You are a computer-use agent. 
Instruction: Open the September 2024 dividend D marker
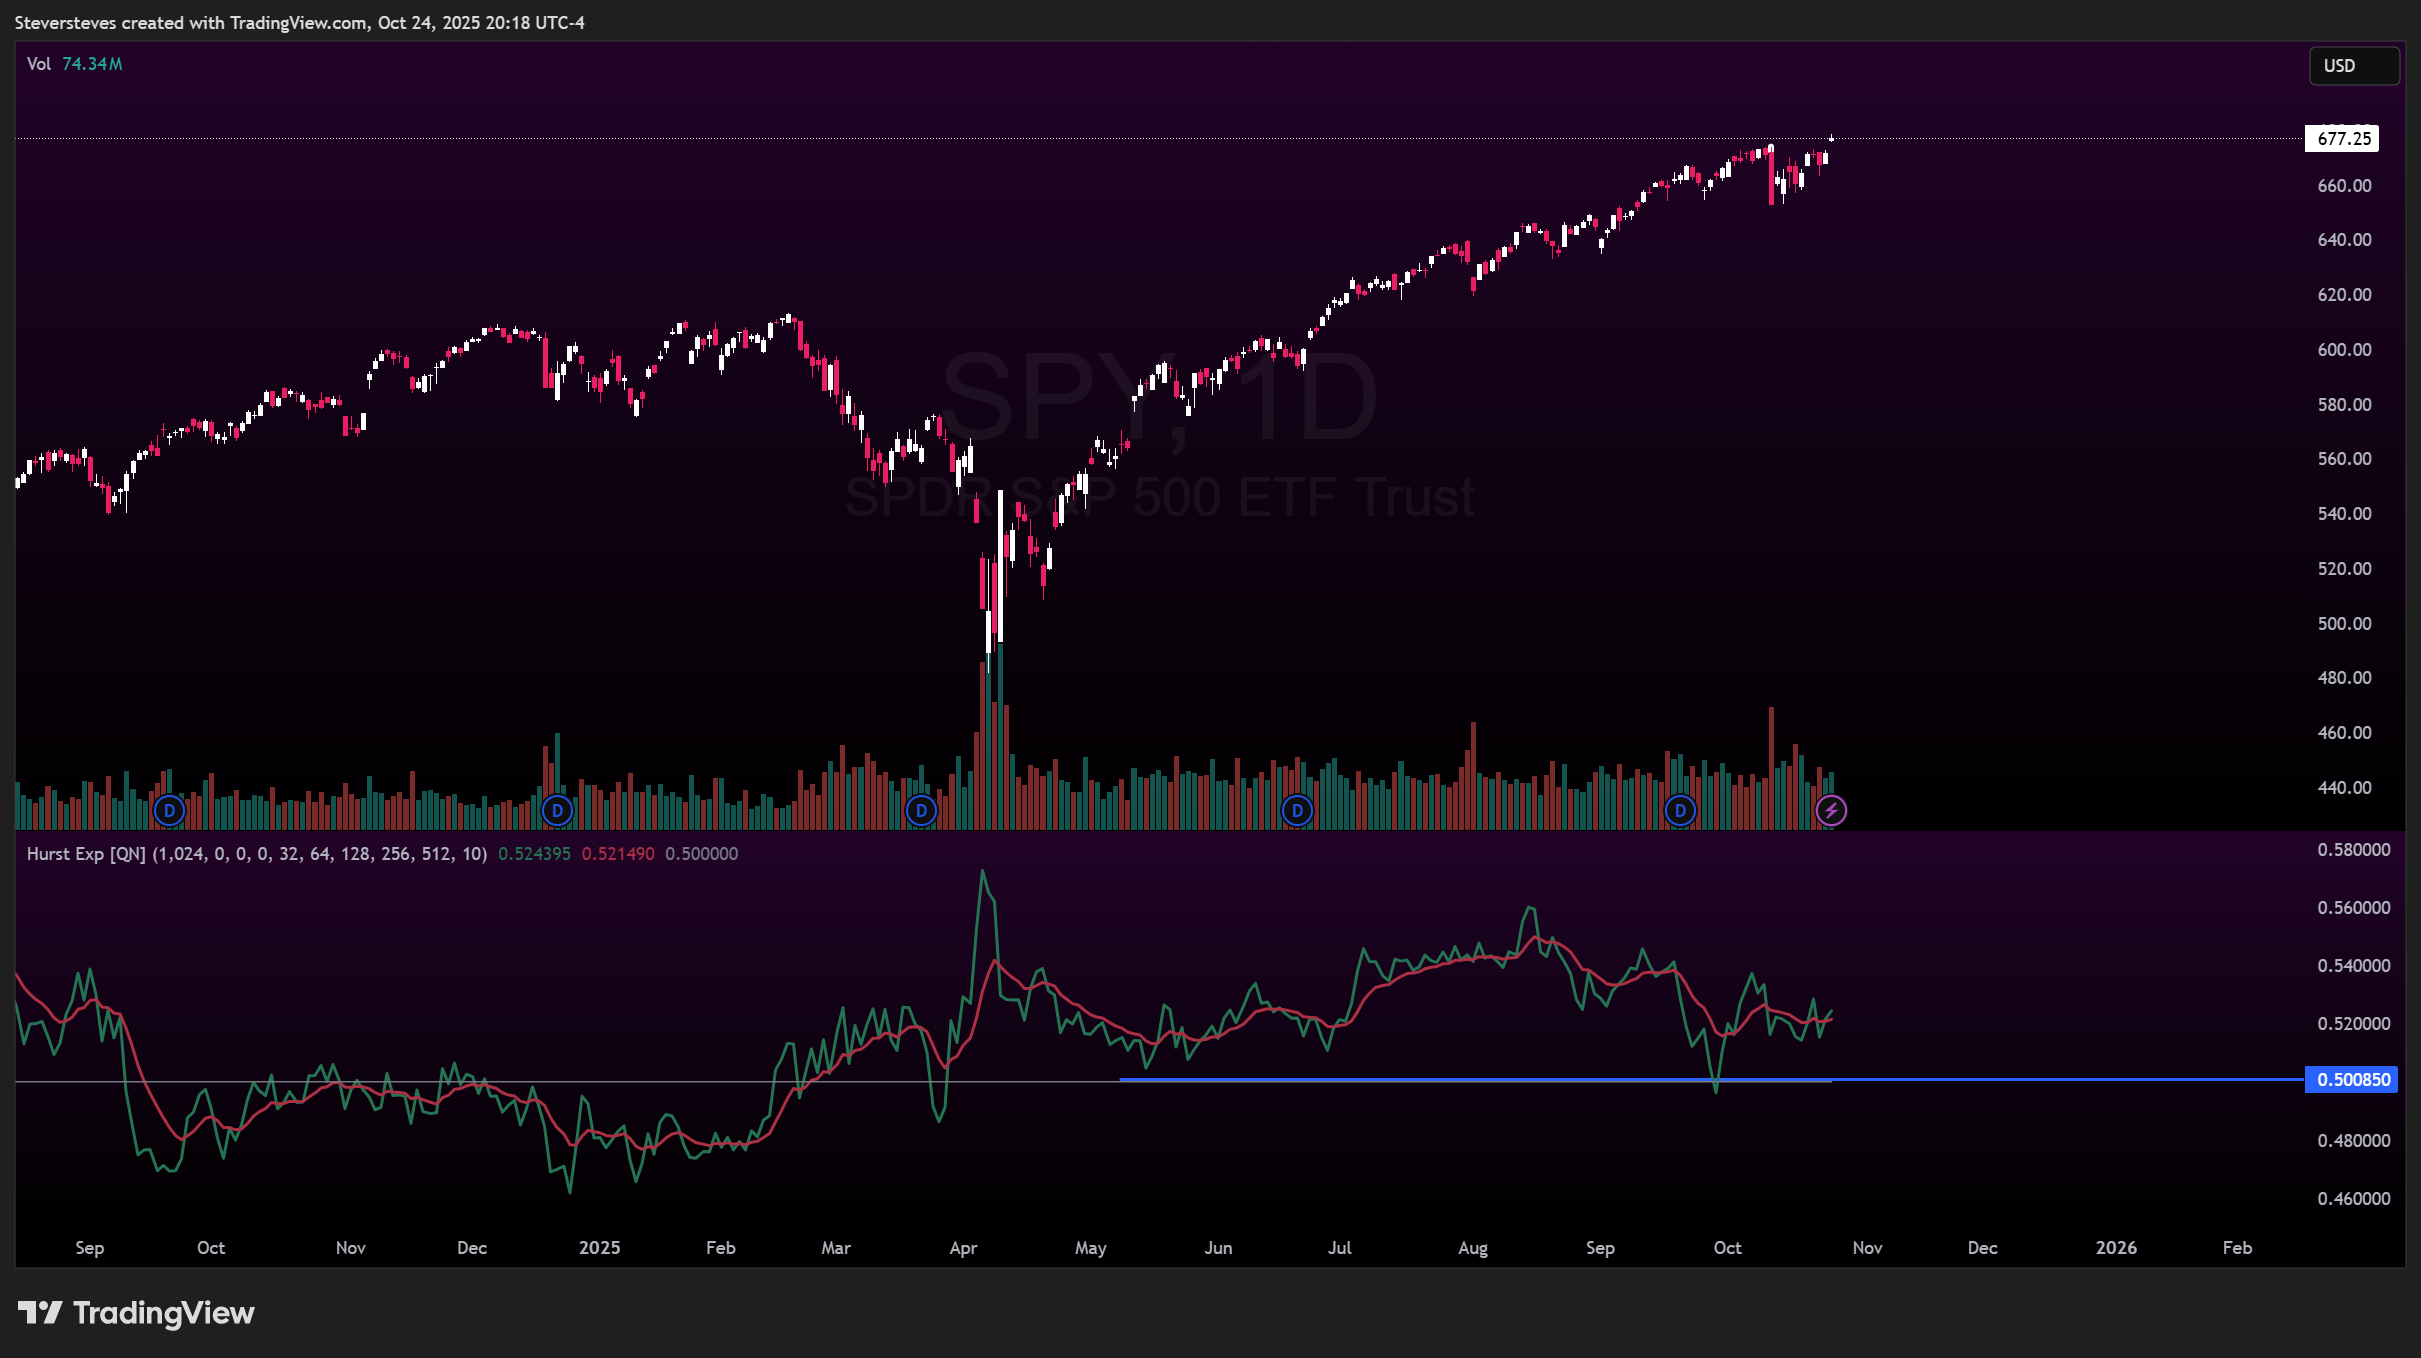(170, 810)
